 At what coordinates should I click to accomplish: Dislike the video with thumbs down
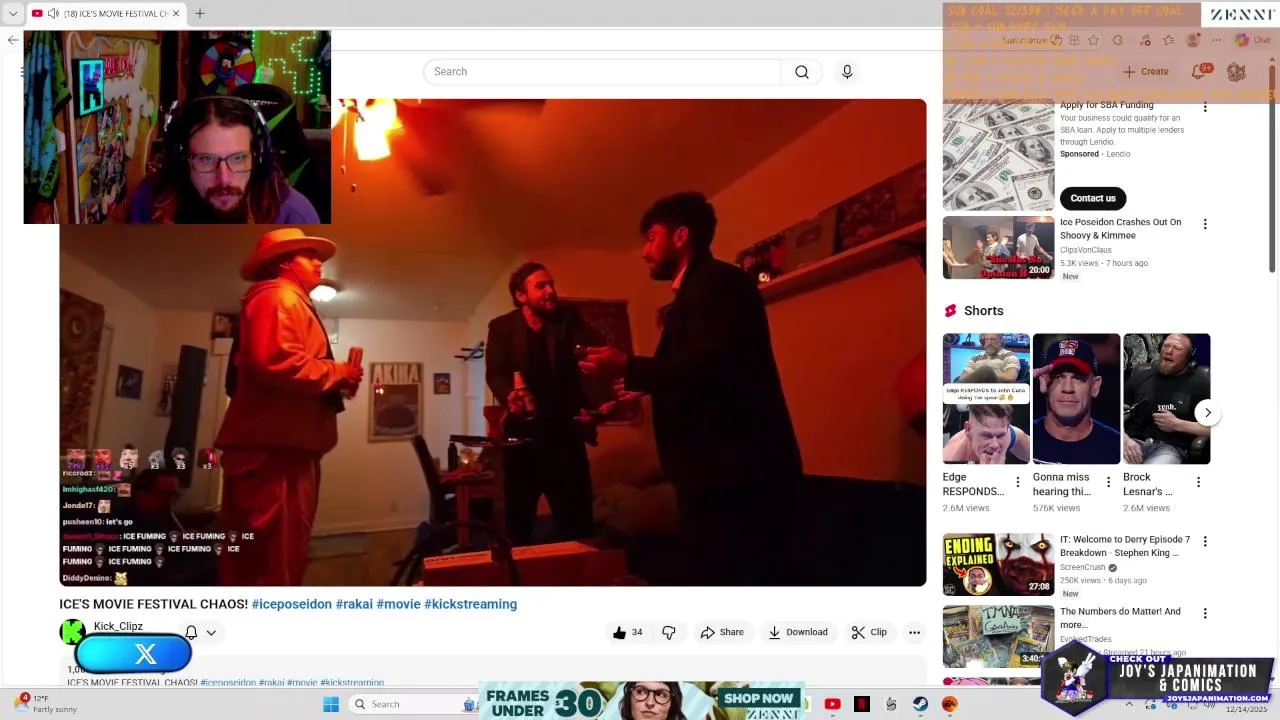coord(669,632)
